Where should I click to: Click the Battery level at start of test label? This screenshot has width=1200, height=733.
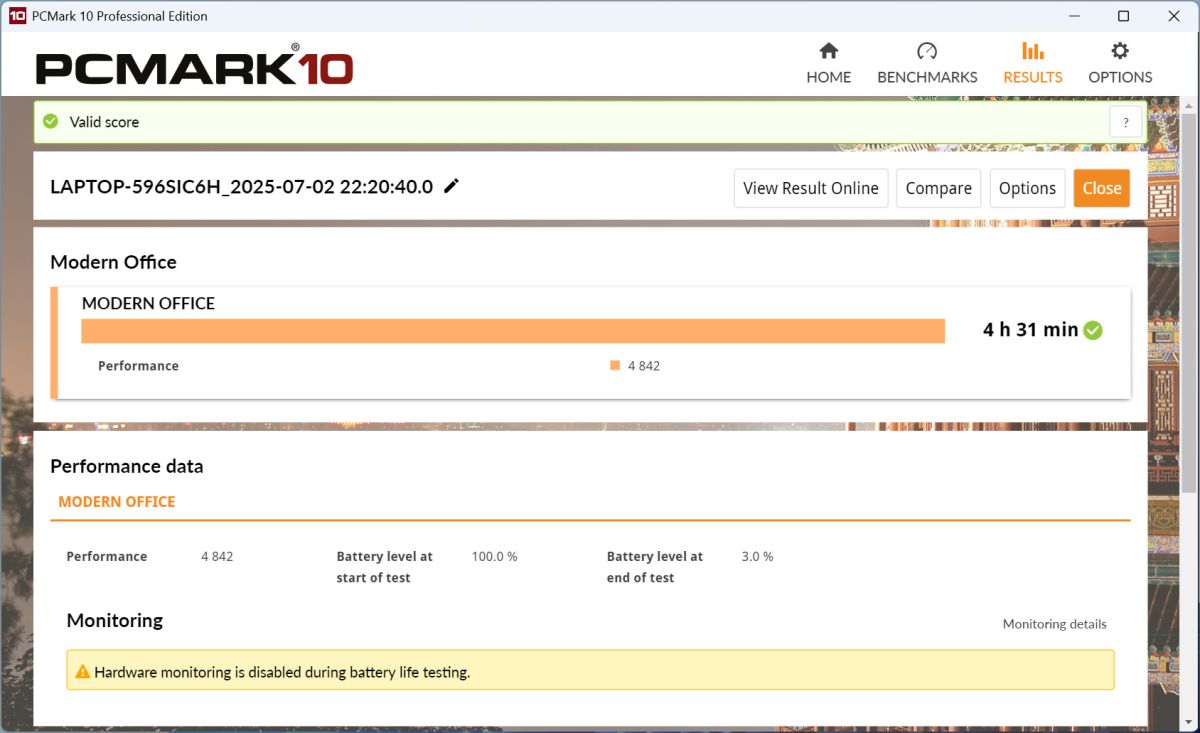(384, 567)
